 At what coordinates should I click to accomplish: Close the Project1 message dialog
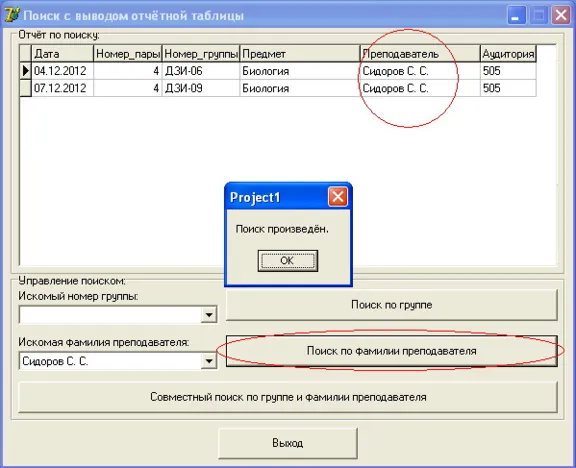tap(338, 197)
